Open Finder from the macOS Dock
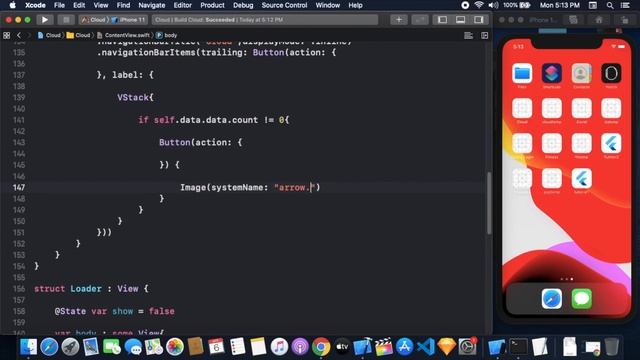Image resolution: width=640 pixels, height=360 pixels. [x=28, y=347]
